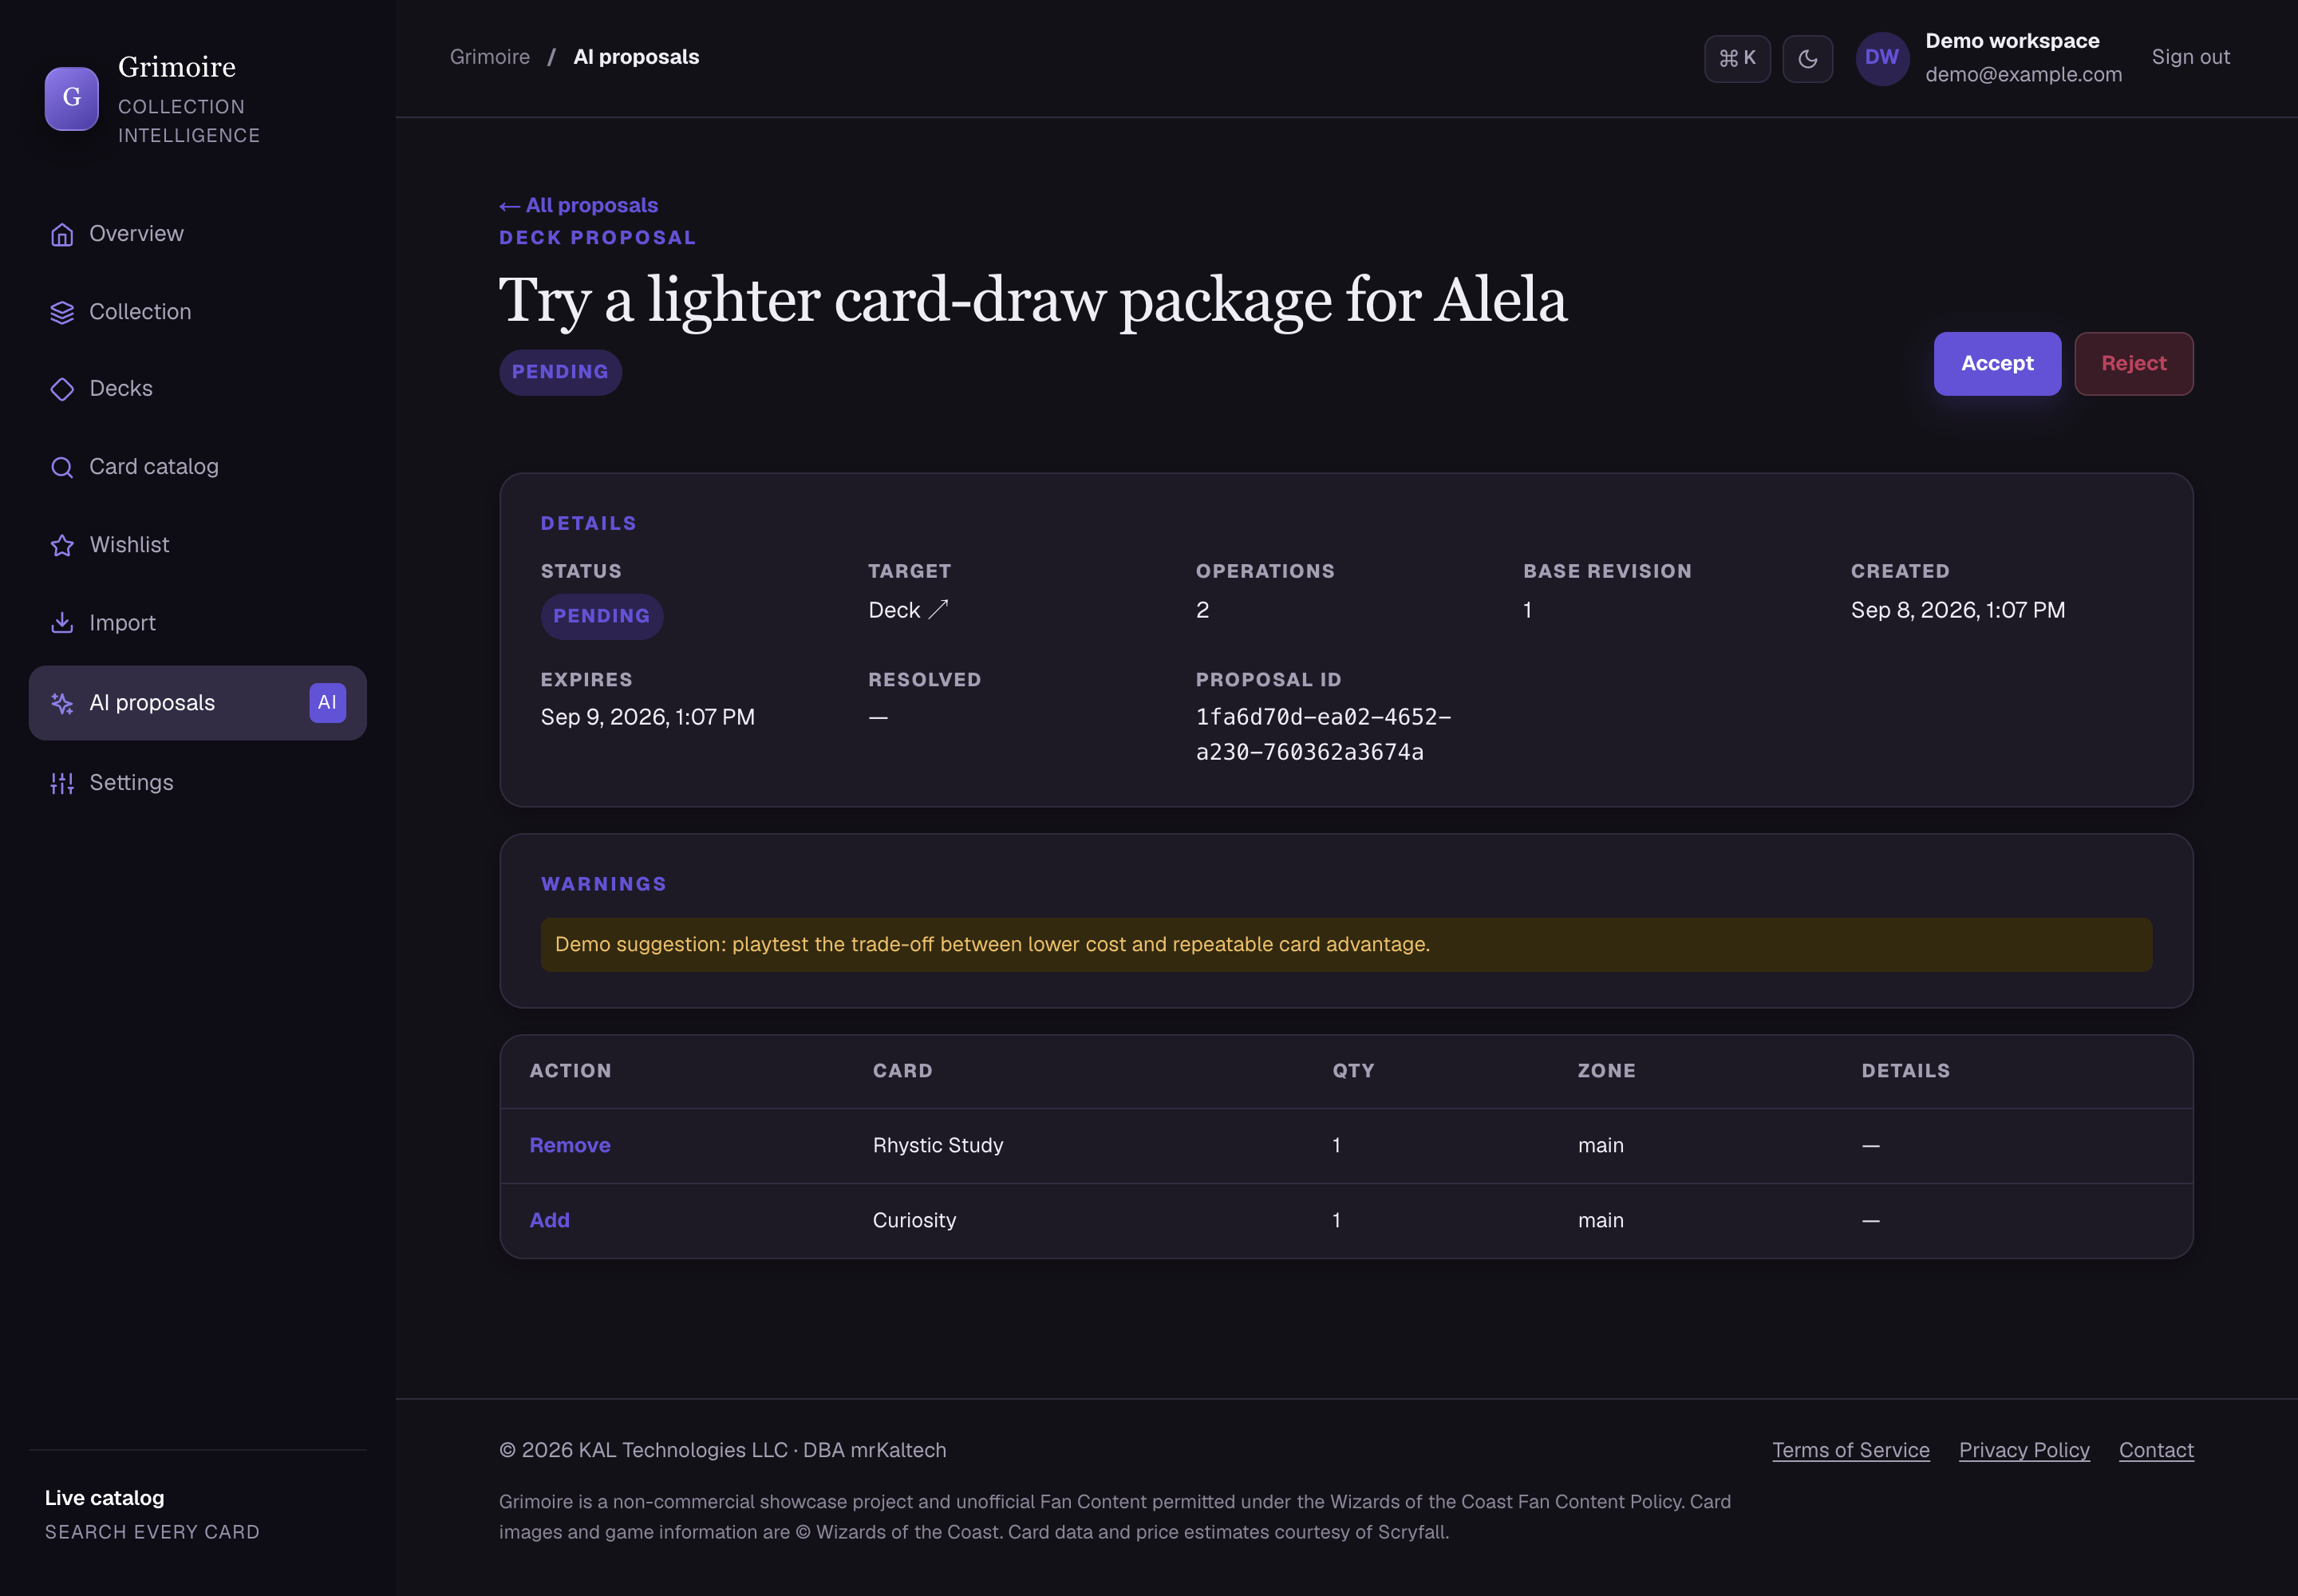The height and width of the screenshot is (1596, 2298).
Task: Click the Grimoire G logo icon
Action: (x=72, y=98)
